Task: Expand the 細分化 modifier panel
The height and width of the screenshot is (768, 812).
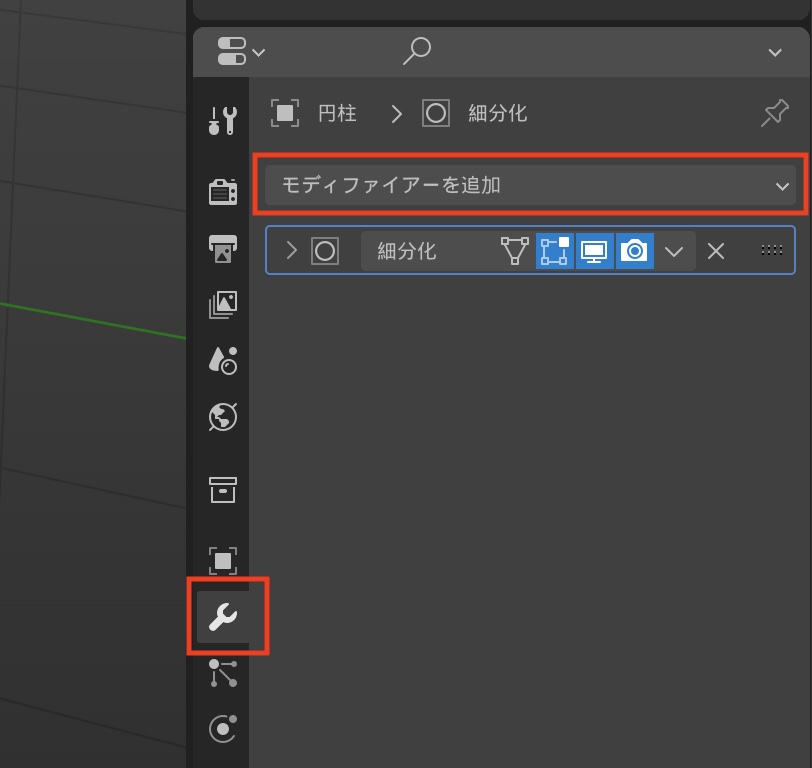Action: click(292, 250)
